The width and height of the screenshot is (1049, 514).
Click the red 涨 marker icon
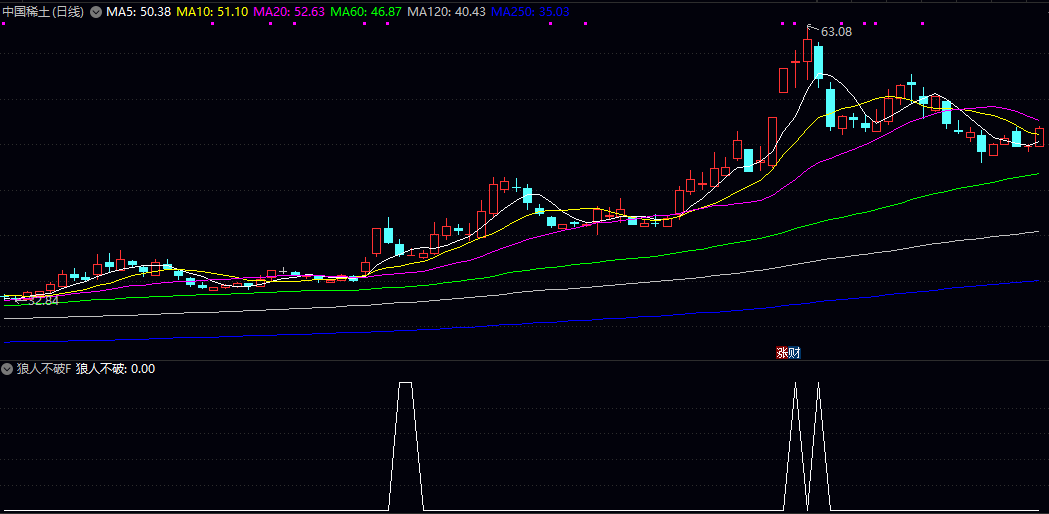pyautogui.click(x=782, y=353)
